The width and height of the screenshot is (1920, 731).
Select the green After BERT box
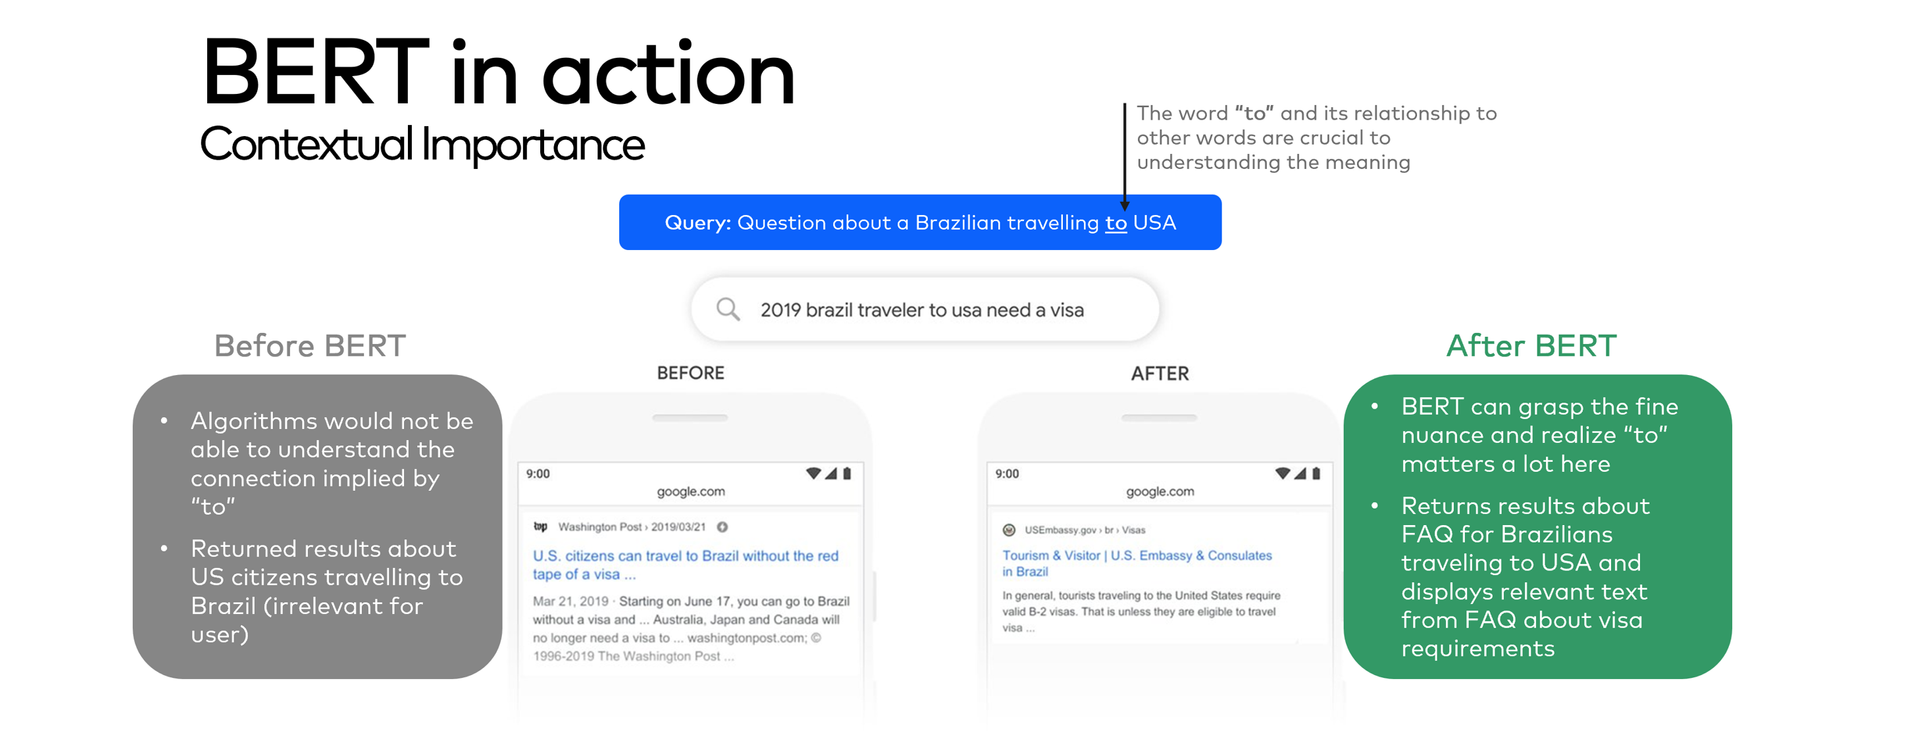[x=1537, y=527]
